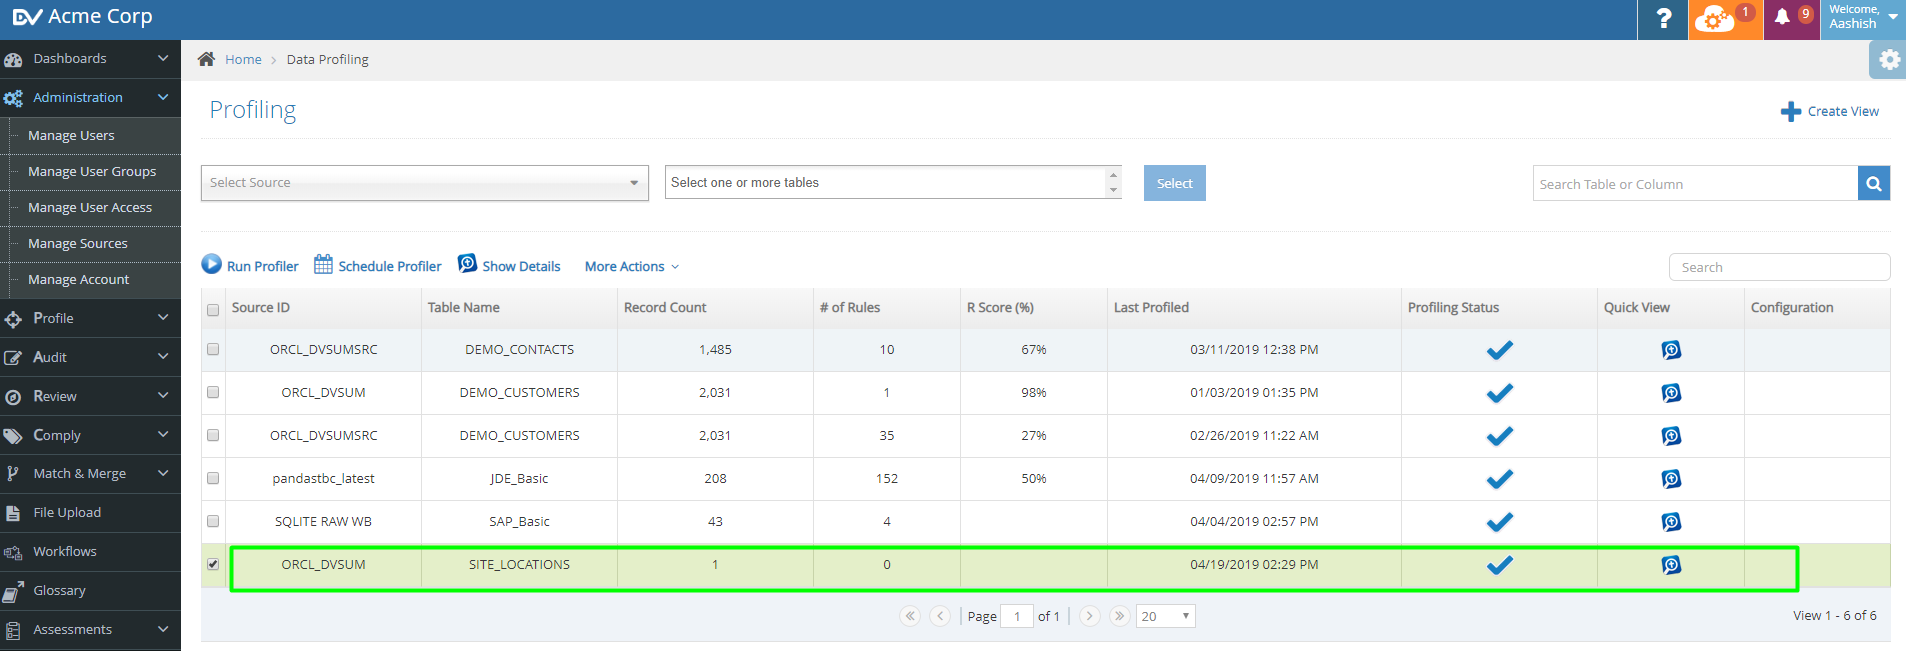1906x651 pixels.
Task: Check the ORCL_DVSUM DEMO_CUSTOMERS row checkbox
Action: [x=213, y=392]
